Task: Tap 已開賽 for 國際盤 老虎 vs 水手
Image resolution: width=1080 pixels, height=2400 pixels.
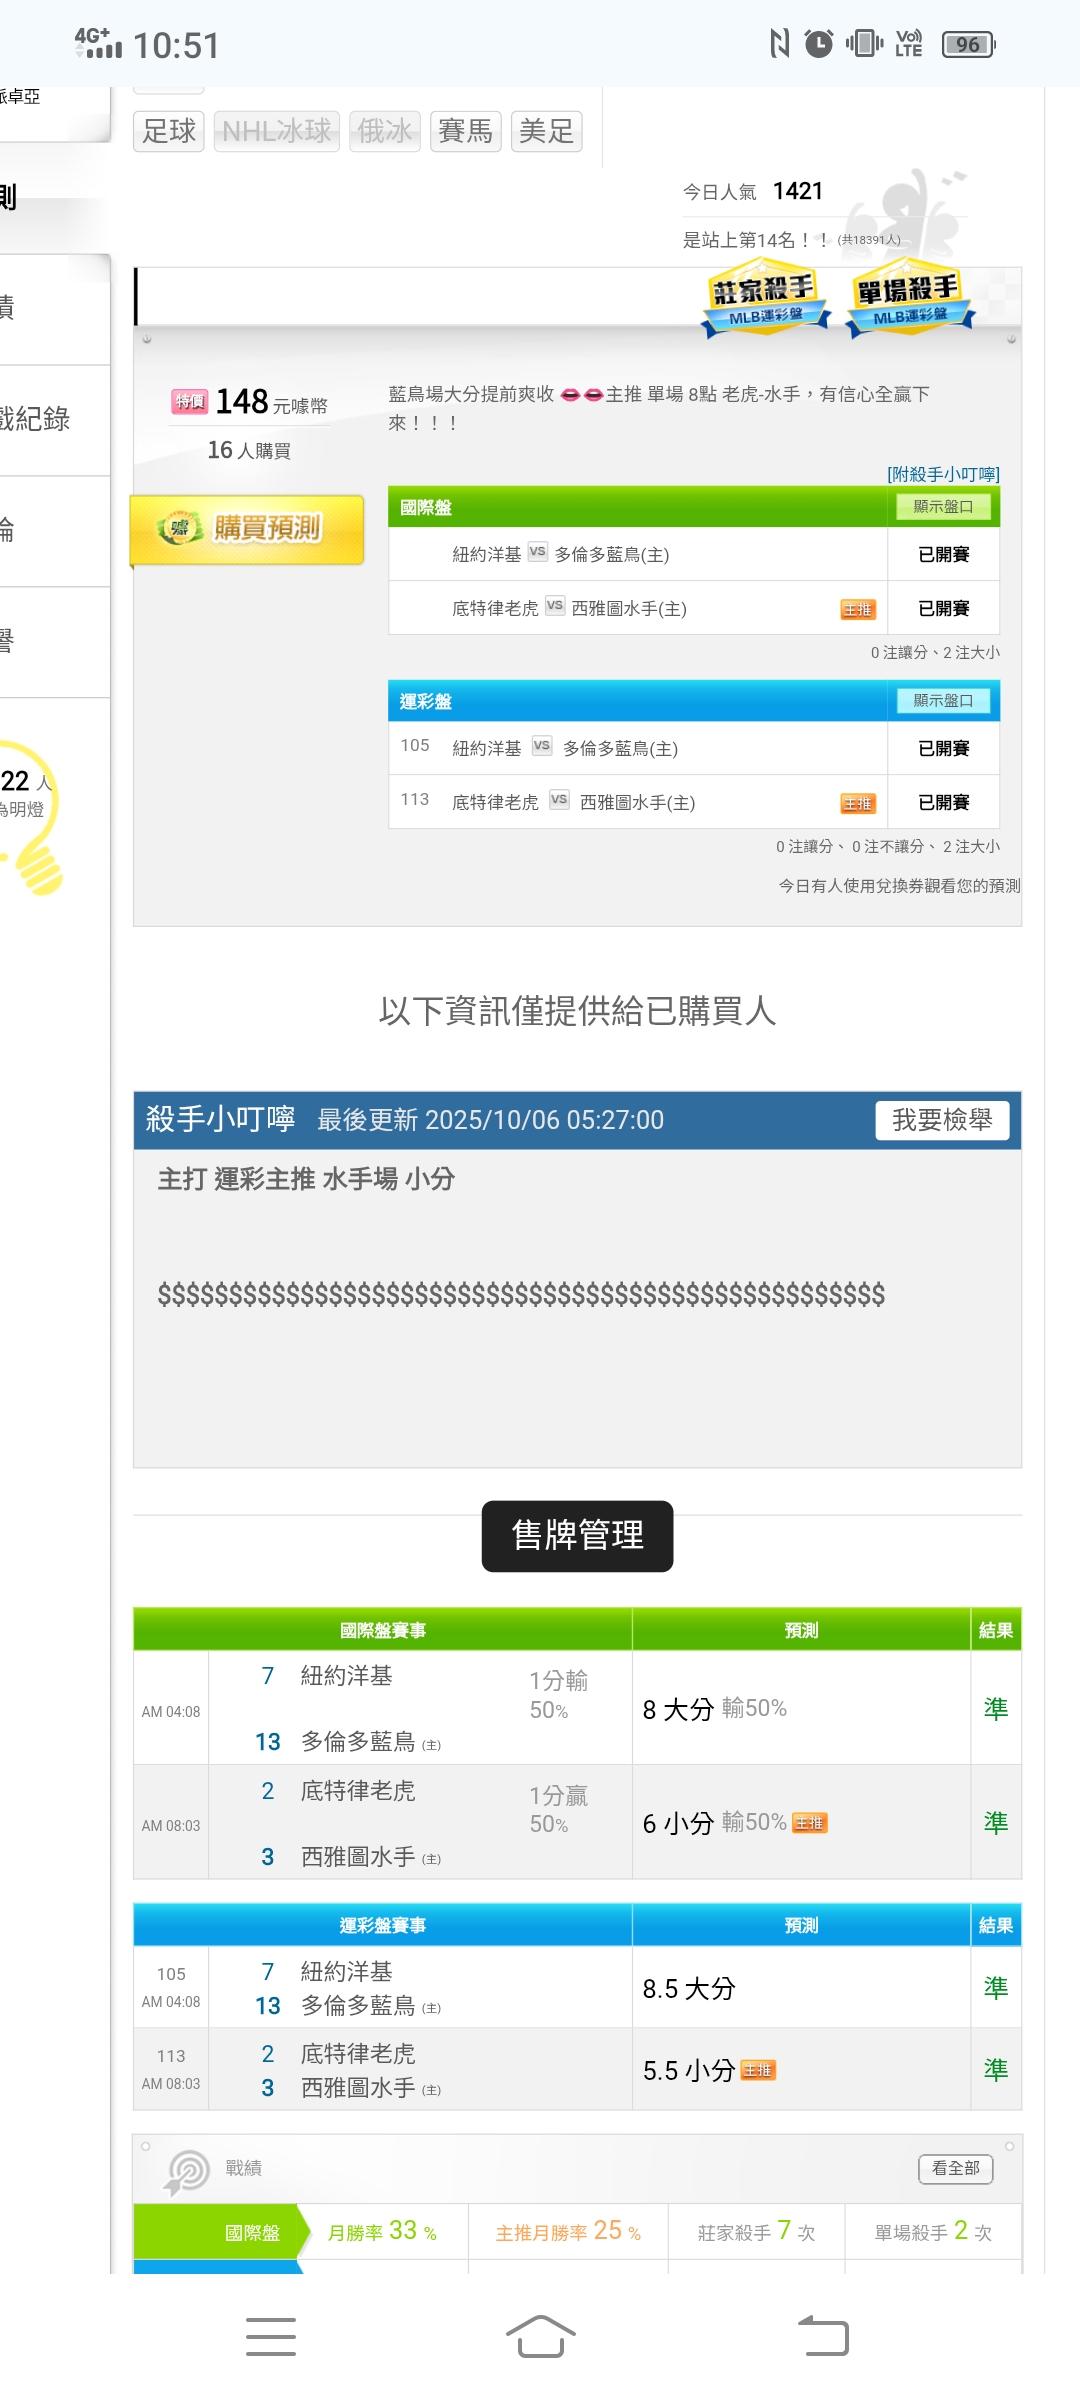Action: point(944,608)
